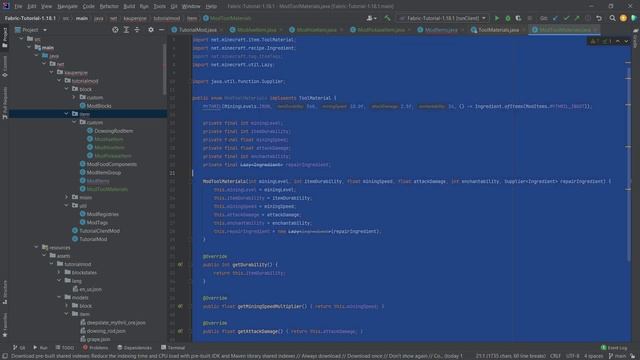Image resolution: width=640 pixels, height=360 pixels.
Task: Jump to previous highlighted error arrow in editor
Action: pos(618,41)
